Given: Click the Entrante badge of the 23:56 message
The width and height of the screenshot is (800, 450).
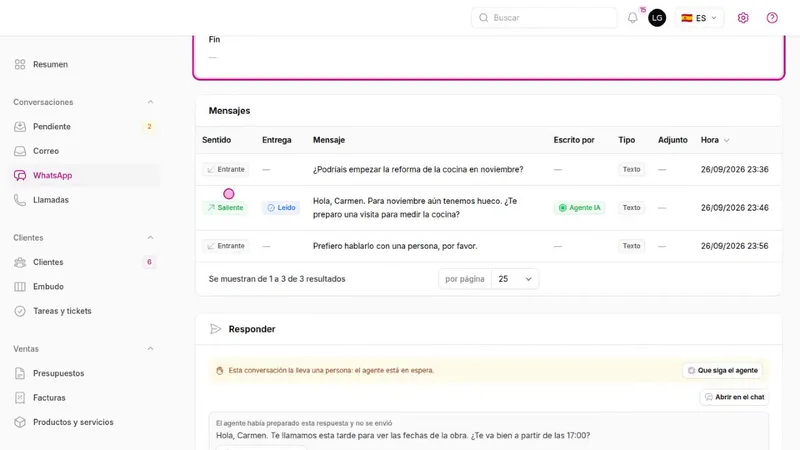Looking at the screenshot, I should click(226, 246).
